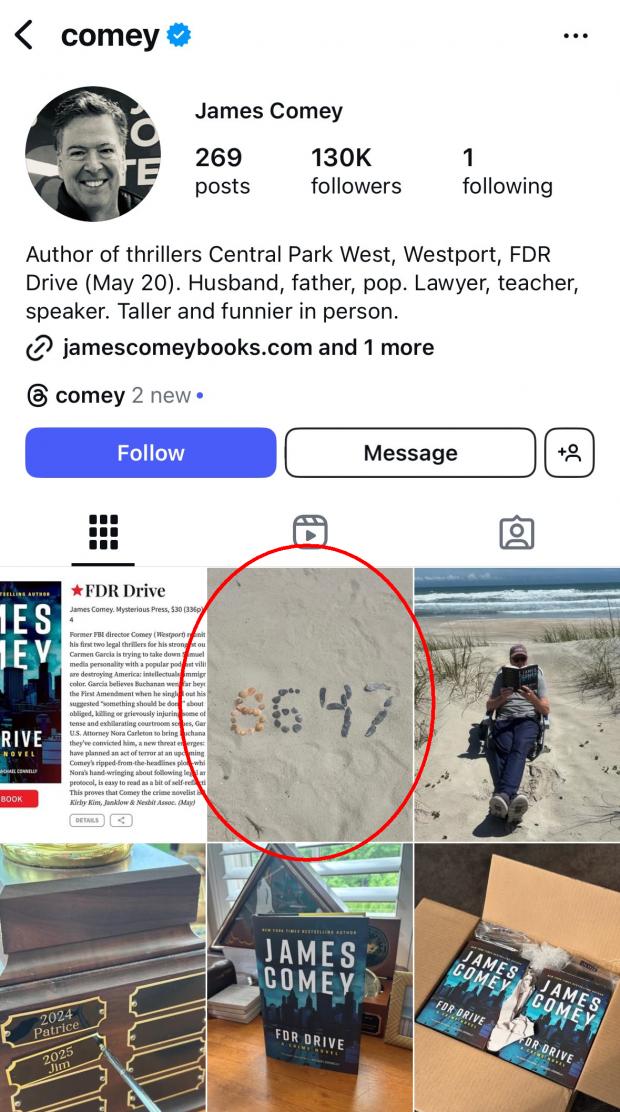This screenshot has height=1112, width=620.
Task: View the 130K followers list
Action: point(356,171)
